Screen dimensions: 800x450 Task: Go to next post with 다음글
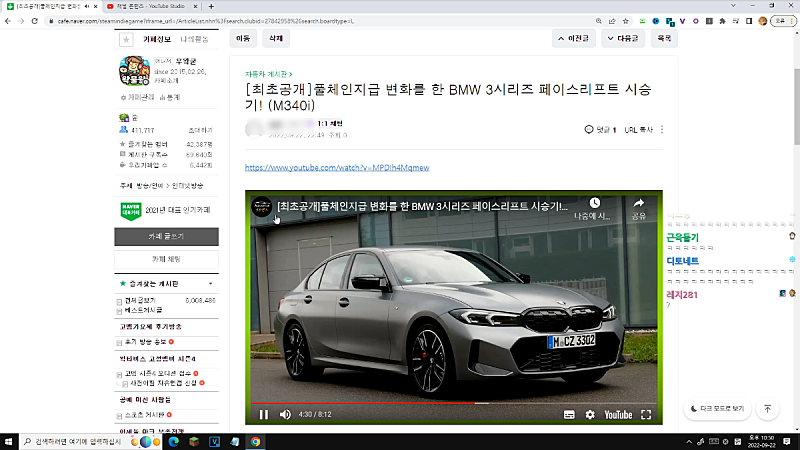click(x=623, y=38)
